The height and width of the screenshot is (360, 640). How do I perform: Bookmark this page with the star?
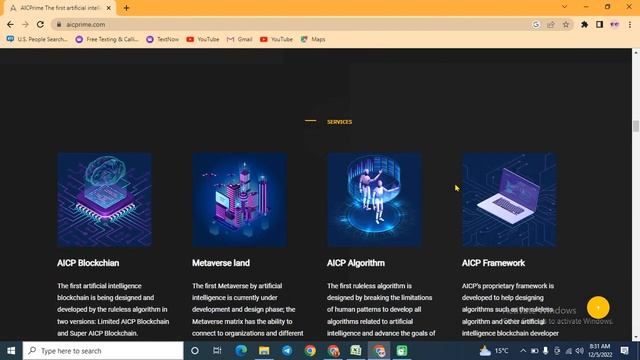pyautogui.click(x=566, y=24)
